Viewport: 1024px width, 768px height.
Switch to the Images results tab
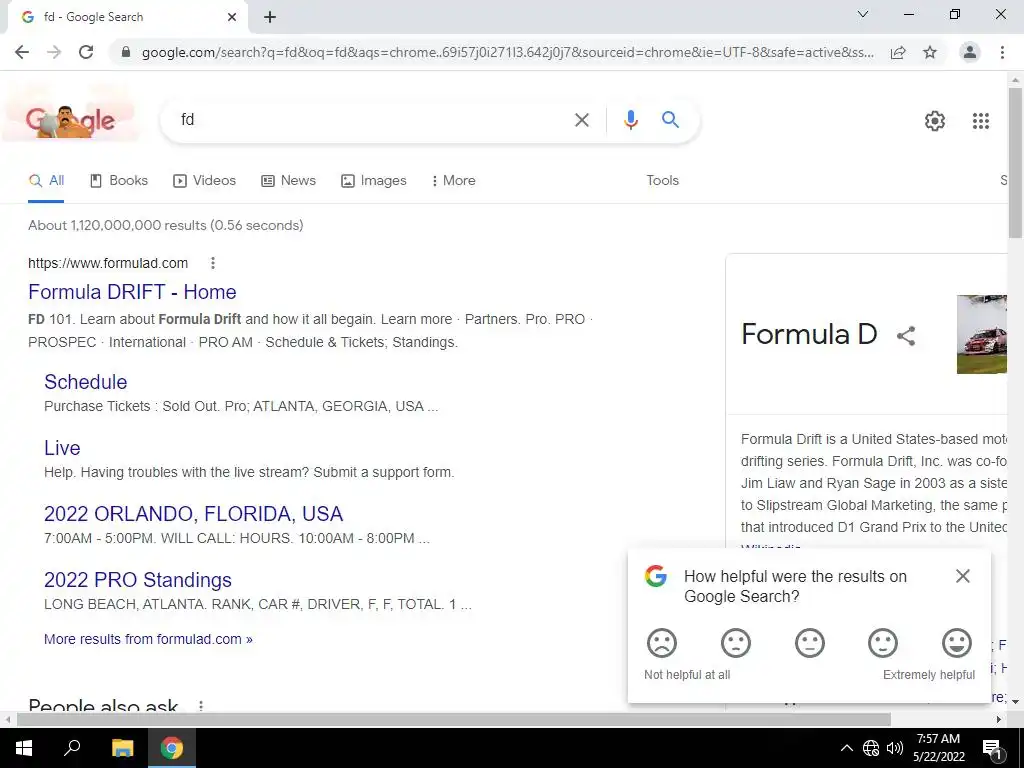pyautogui.click(x=374, y=181)
